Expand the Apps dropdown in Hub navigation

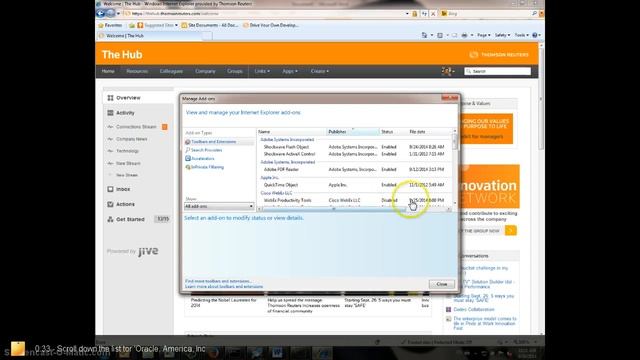click(x=290, y=71)
